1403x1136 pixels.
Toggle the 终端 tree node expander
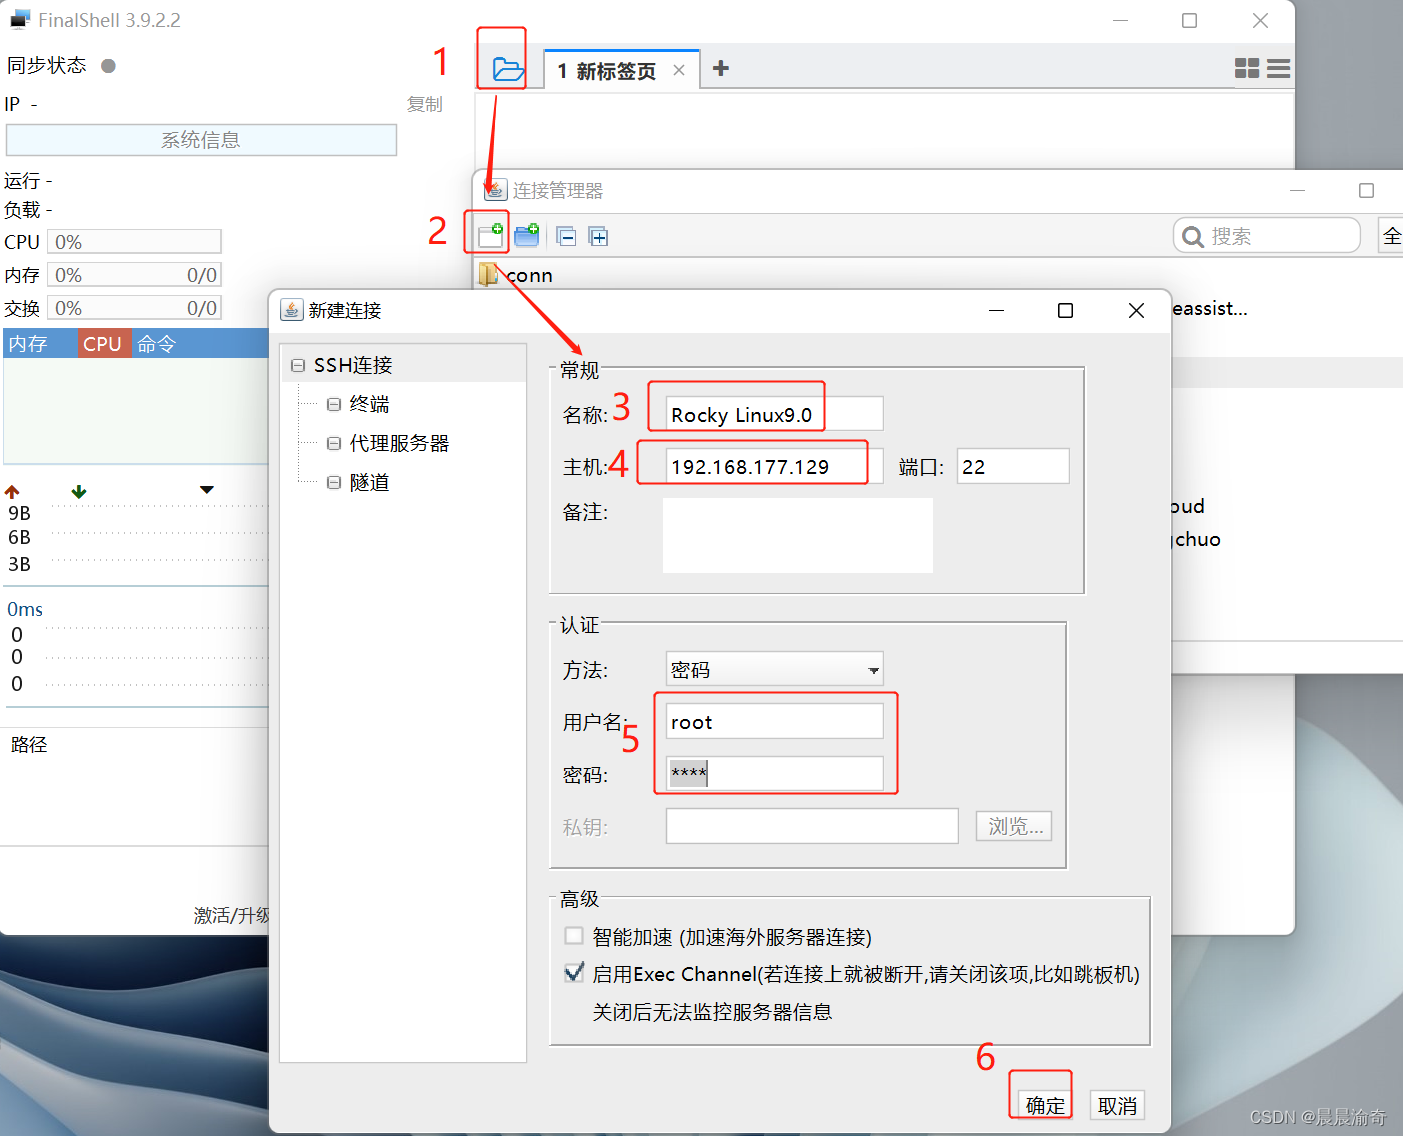(x=334, y=405)
